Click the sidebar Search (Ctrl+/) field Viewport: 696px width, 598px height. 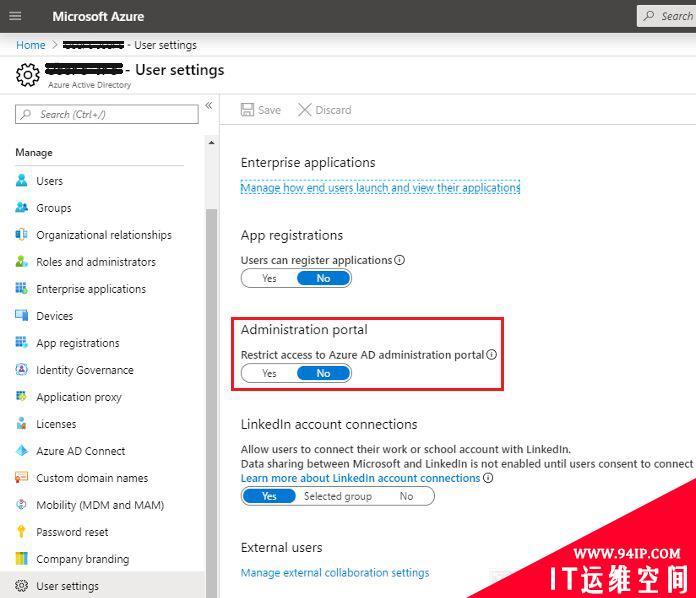point(107,114)
